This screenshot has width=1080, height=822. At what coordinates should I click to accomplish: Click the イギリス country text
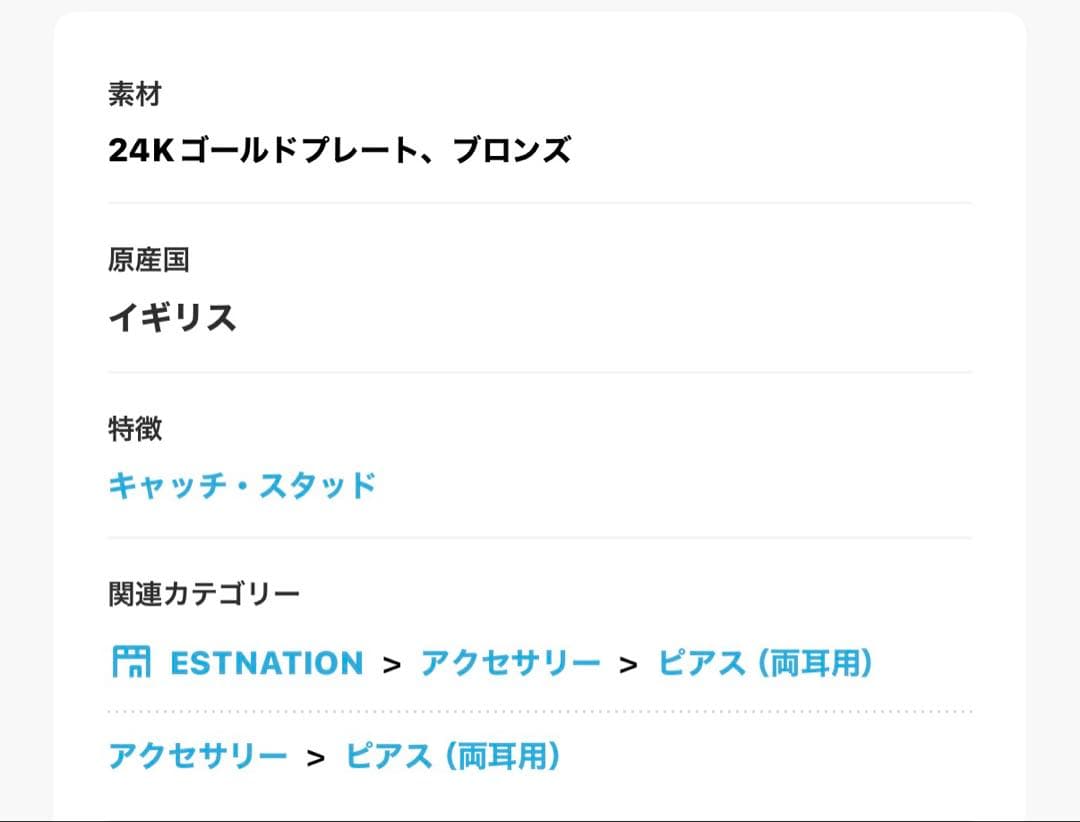172,318
